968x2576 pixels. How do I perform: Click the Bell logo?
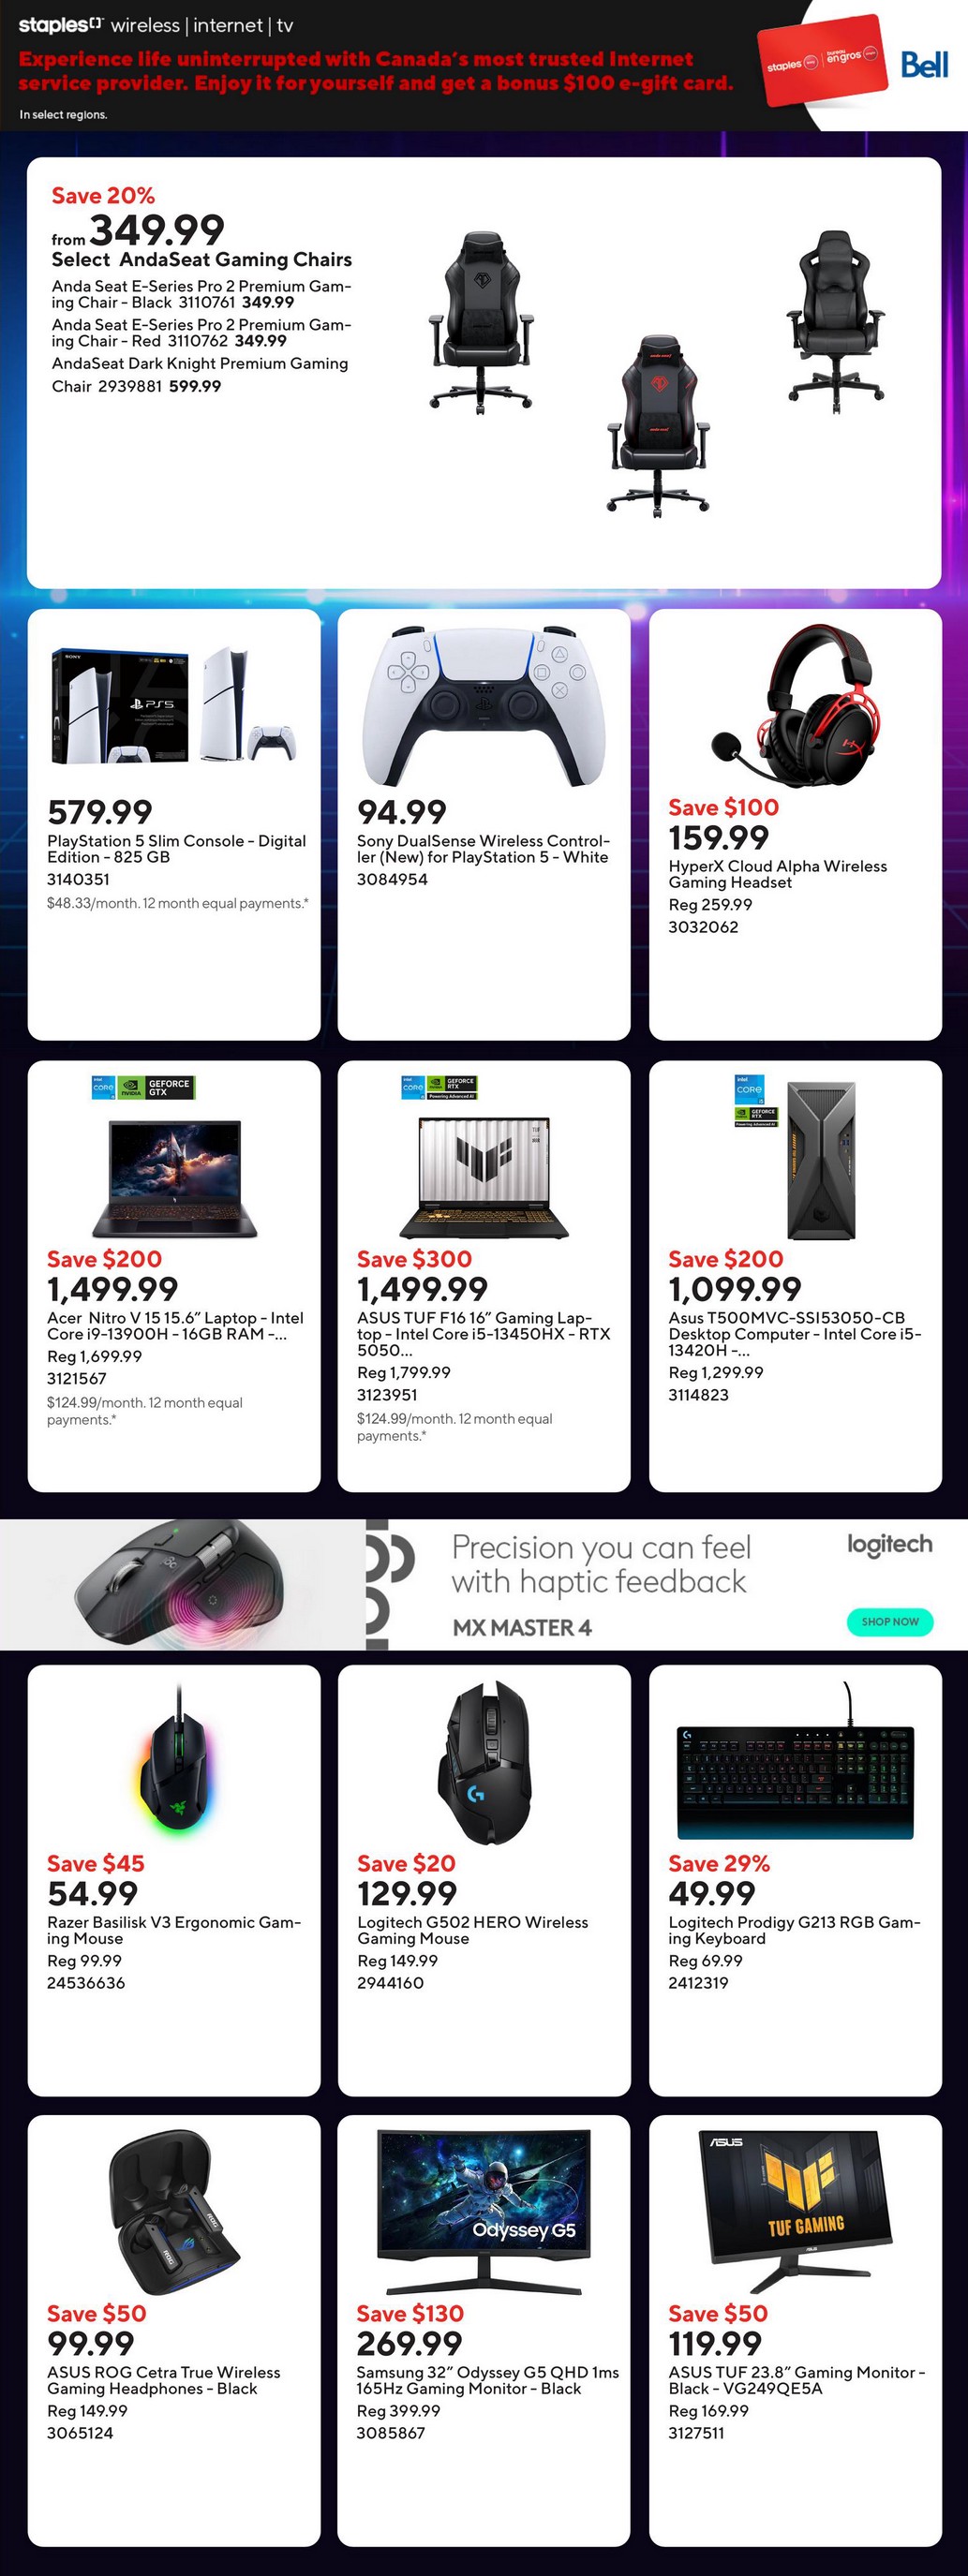tap(923, 66)
